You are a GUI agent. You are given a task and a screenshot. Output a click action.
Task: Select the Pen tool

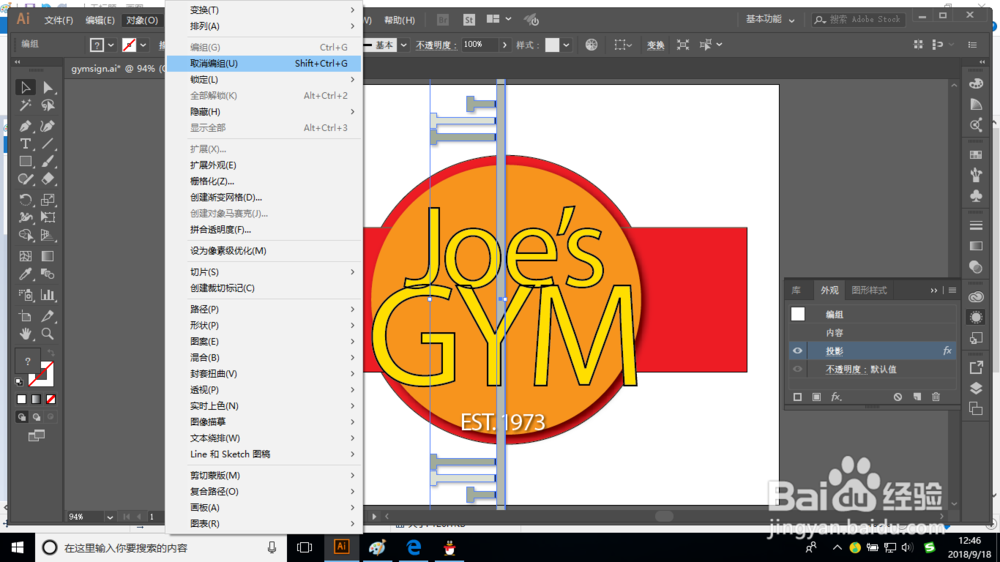26,126
